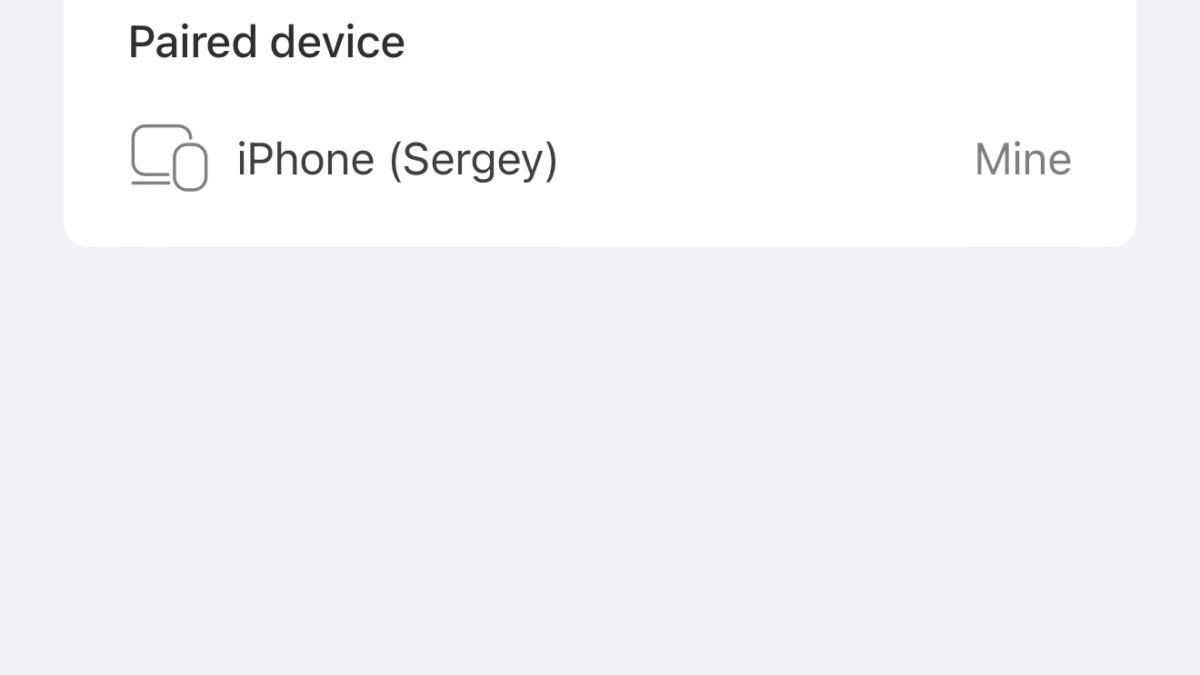
Task: Click the empty gray area below the card
Action: [x=600, y=450]
